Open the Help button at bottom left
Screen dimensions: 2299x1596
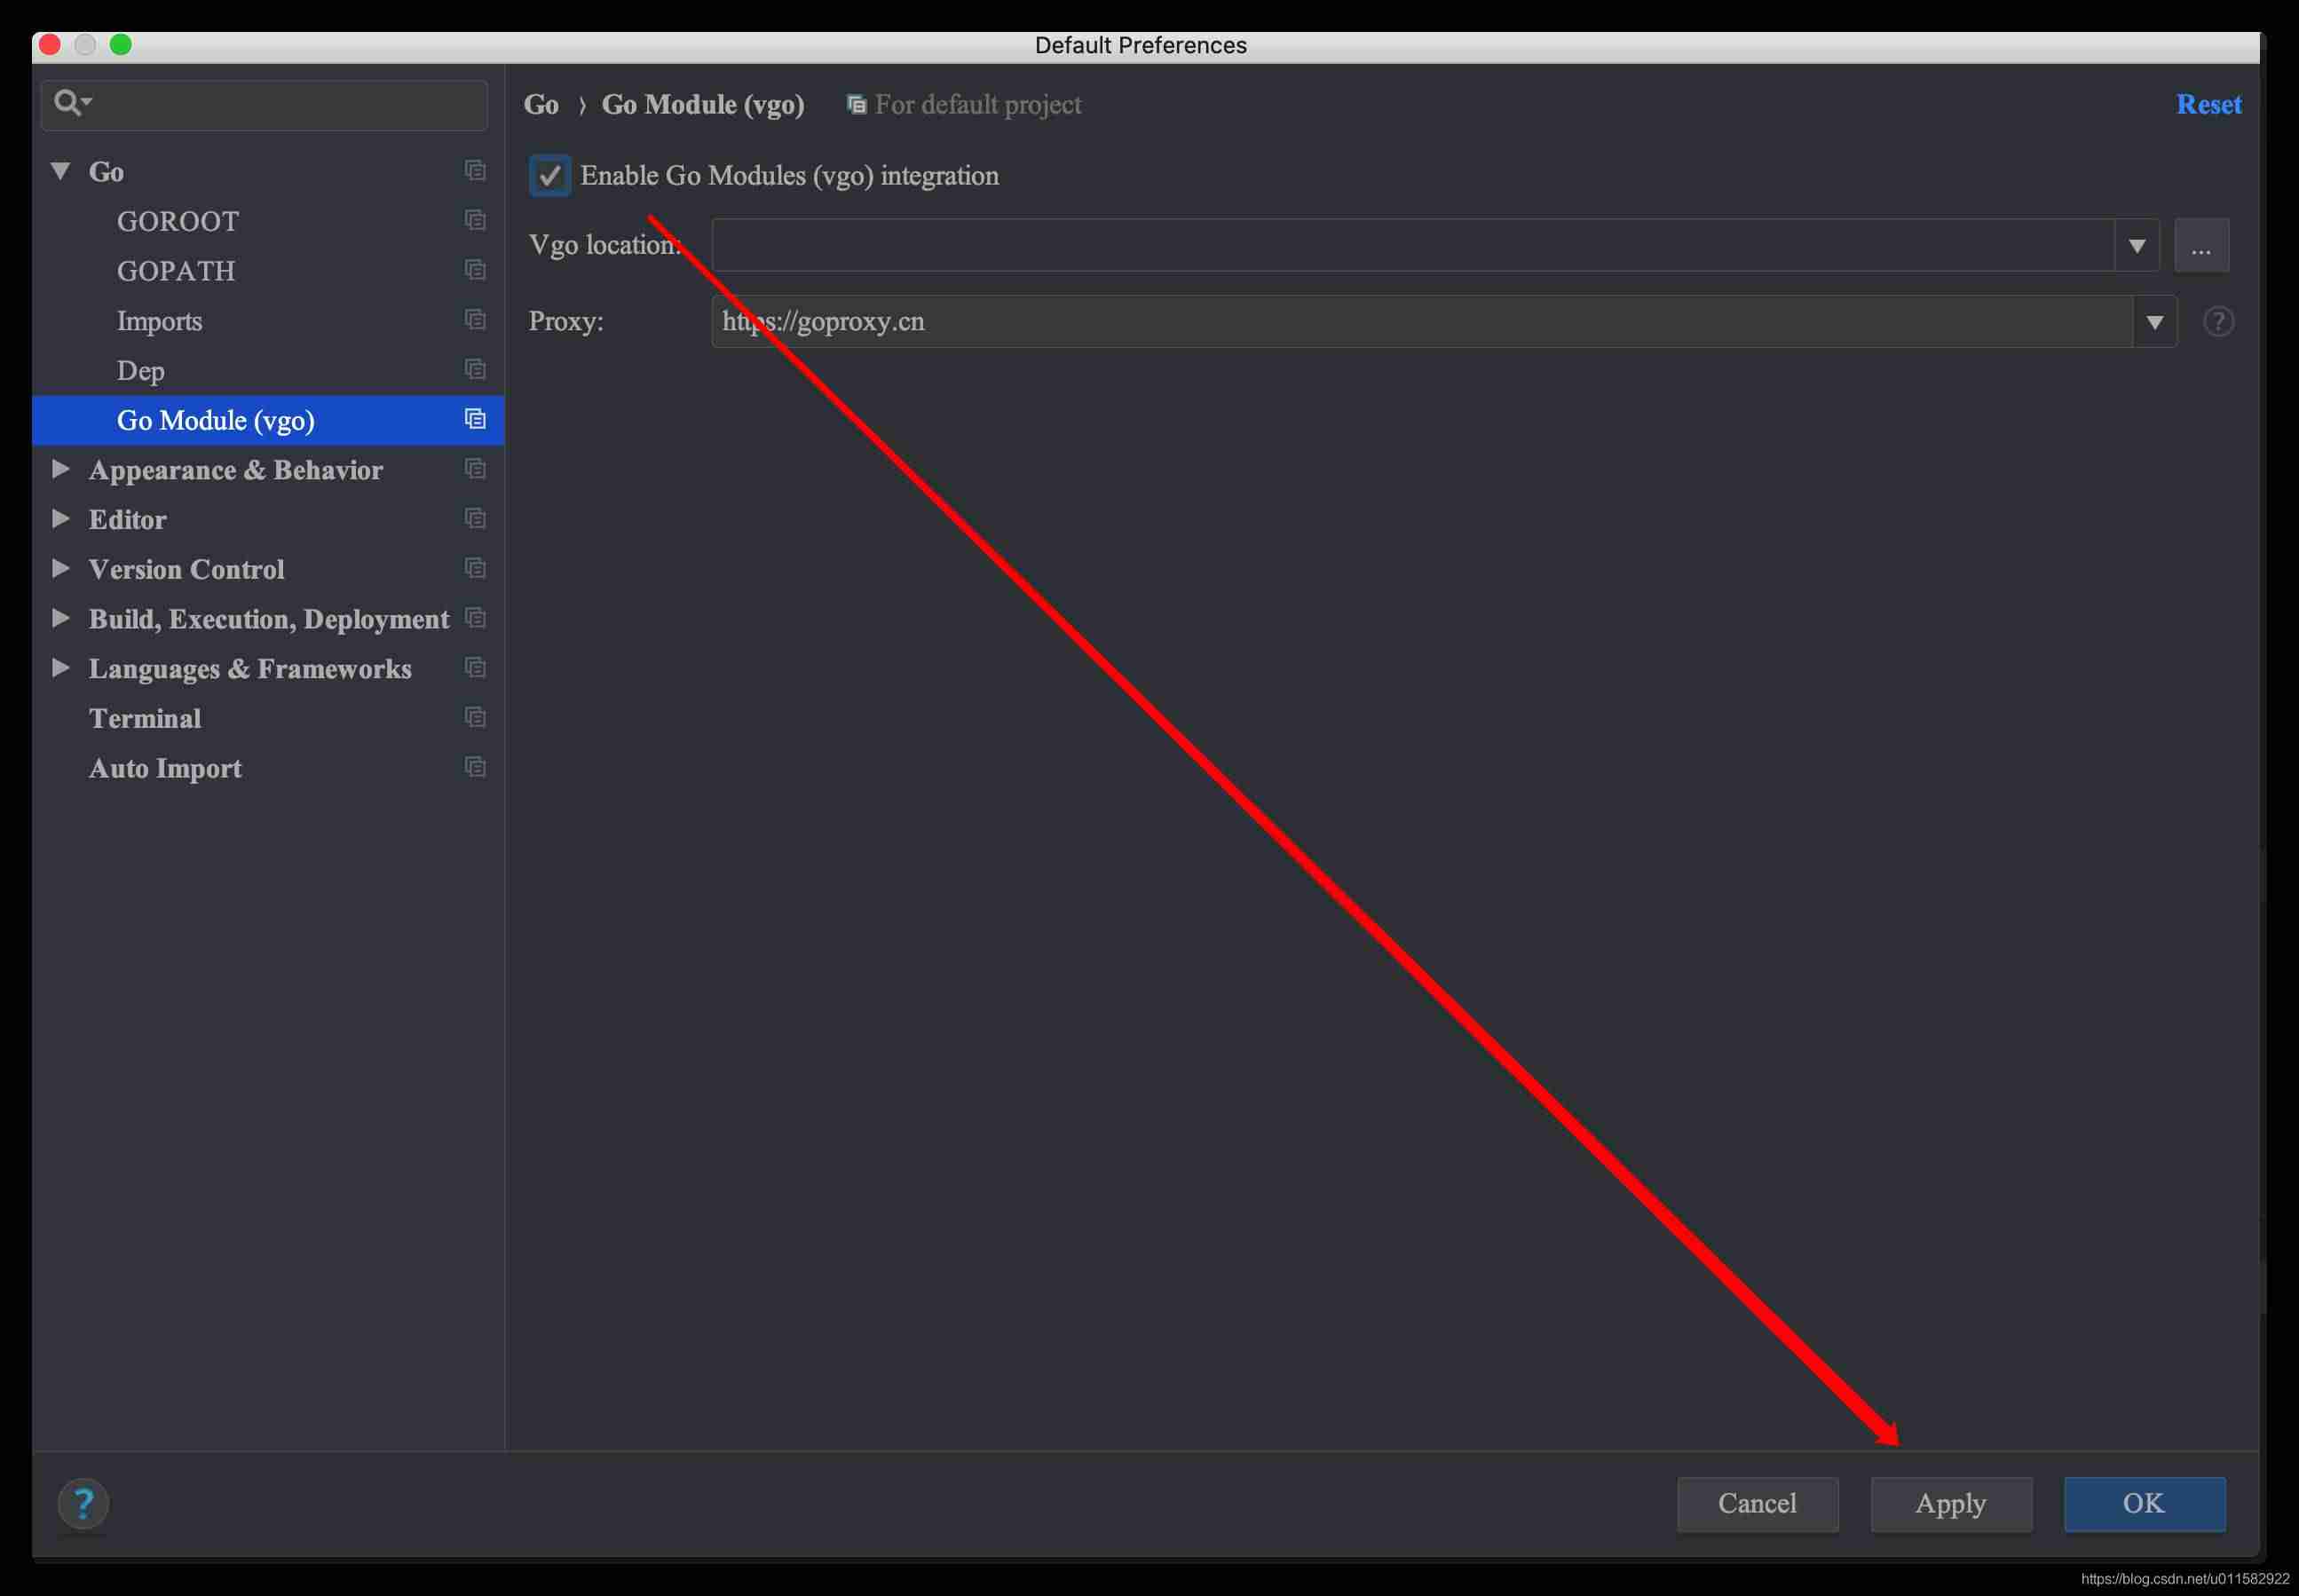pos(83,1503)
